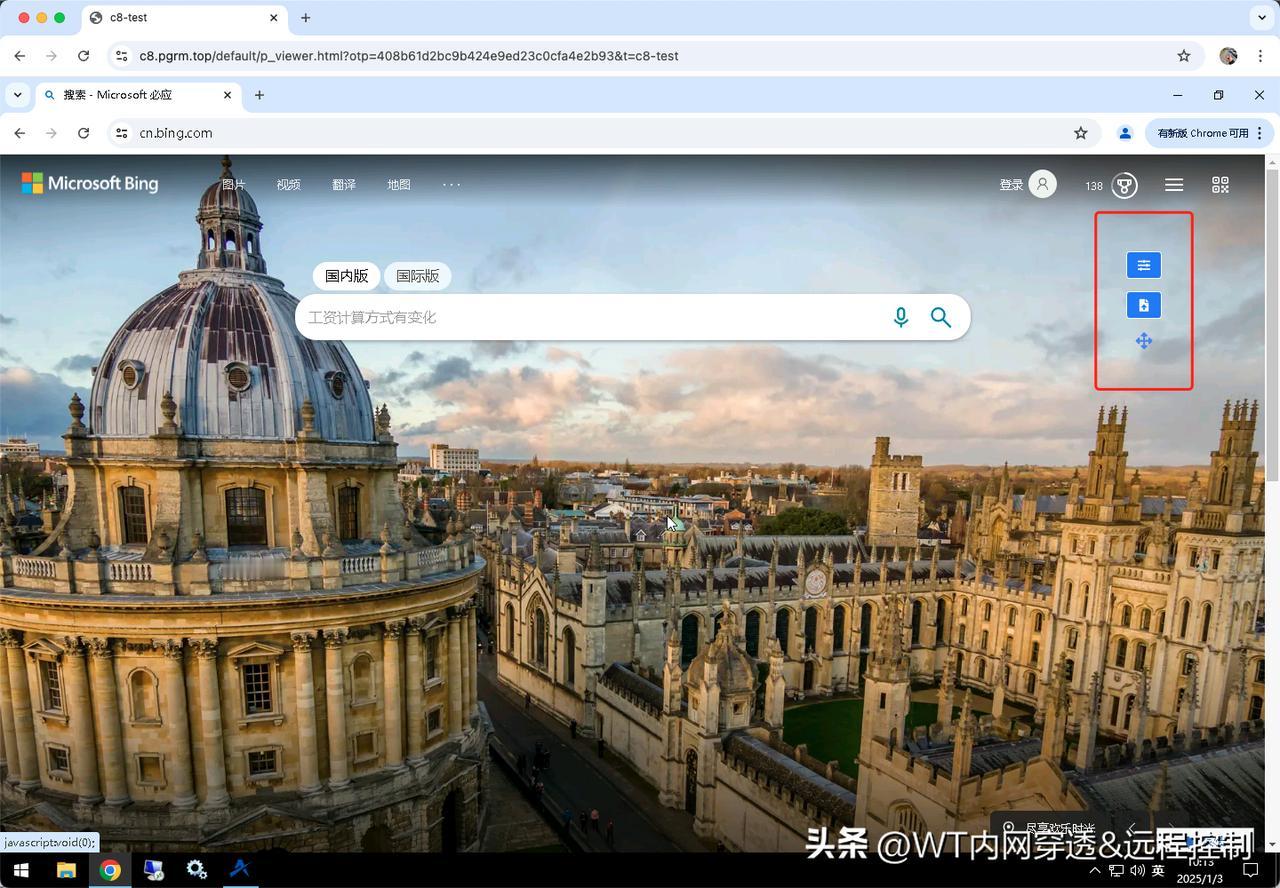The image size is (1280, 888).
Task: Open a new tab in the inner Chrome
Action: [259, 95]
